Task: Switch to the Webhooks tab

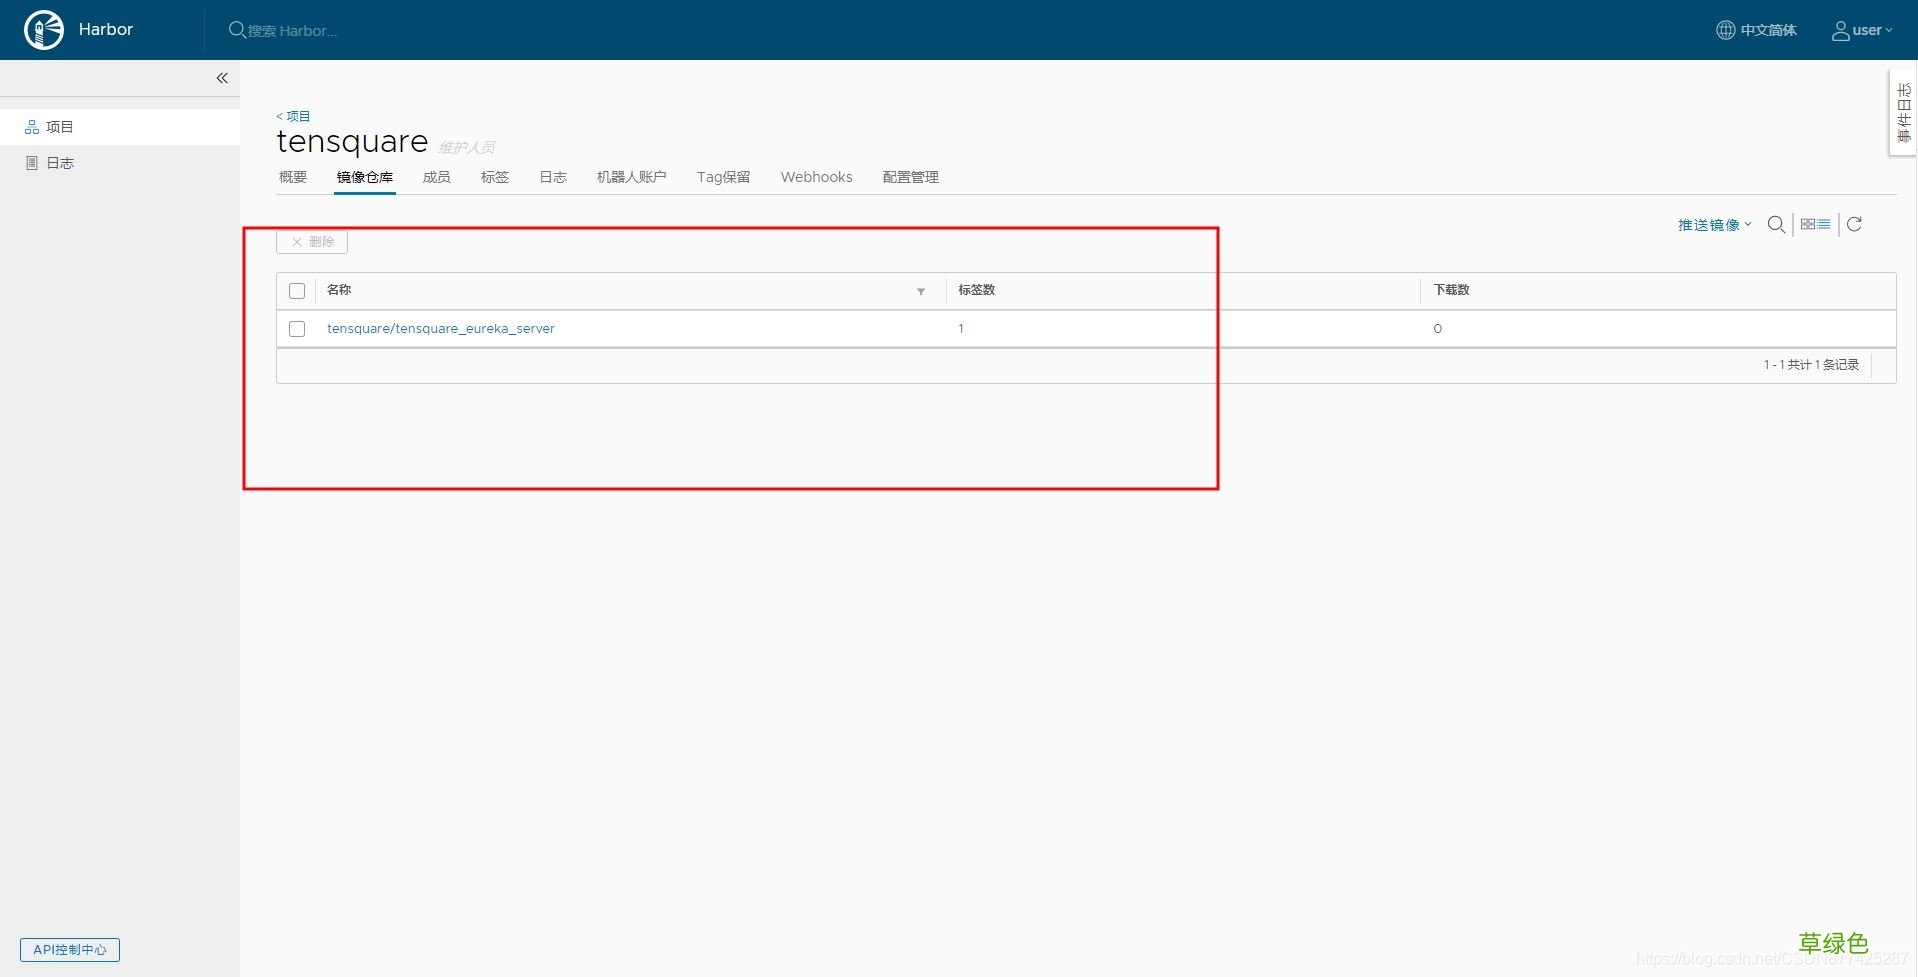Action: [x=817, y=177]
